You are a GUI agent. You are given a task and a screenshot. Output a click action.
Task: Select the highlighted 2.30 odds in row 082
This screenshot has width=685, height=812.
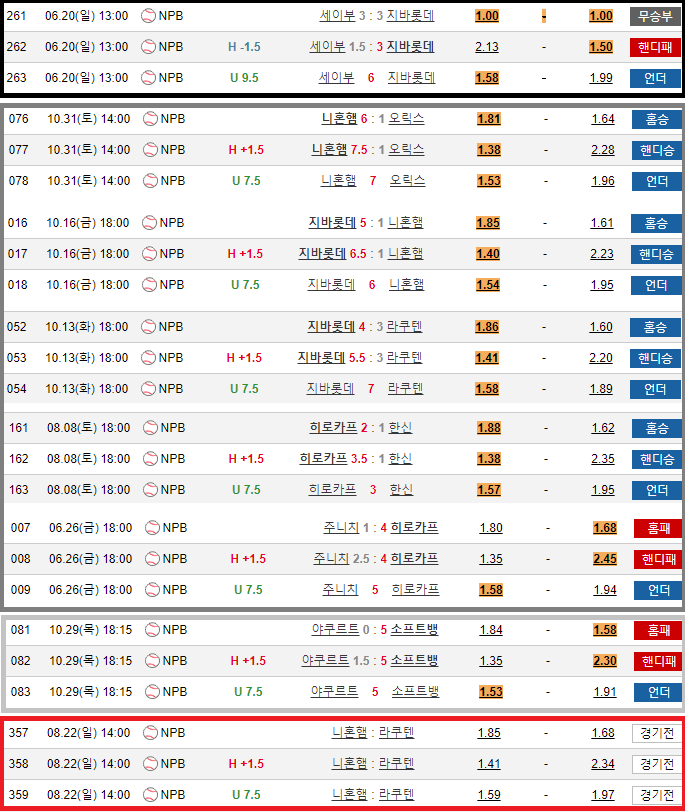point(604,661)
